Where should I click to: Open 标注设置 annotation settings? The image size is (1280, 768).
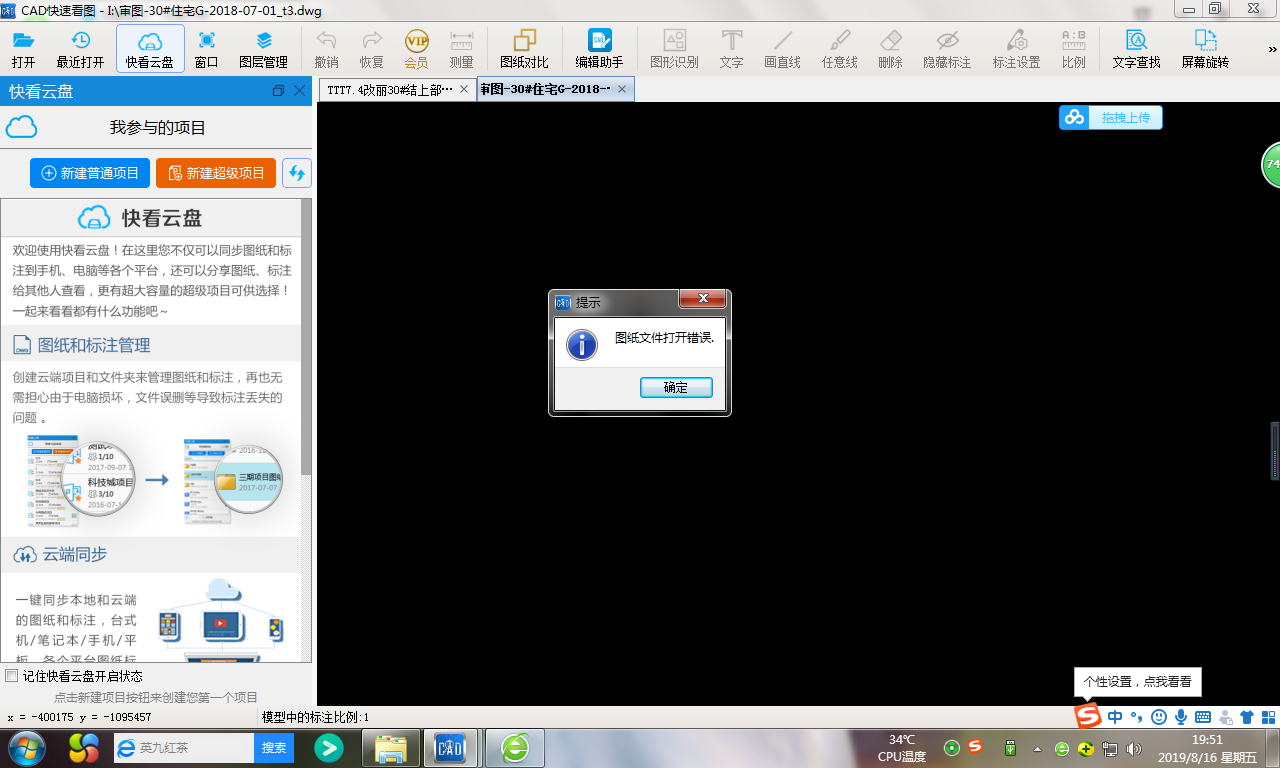1017,49
